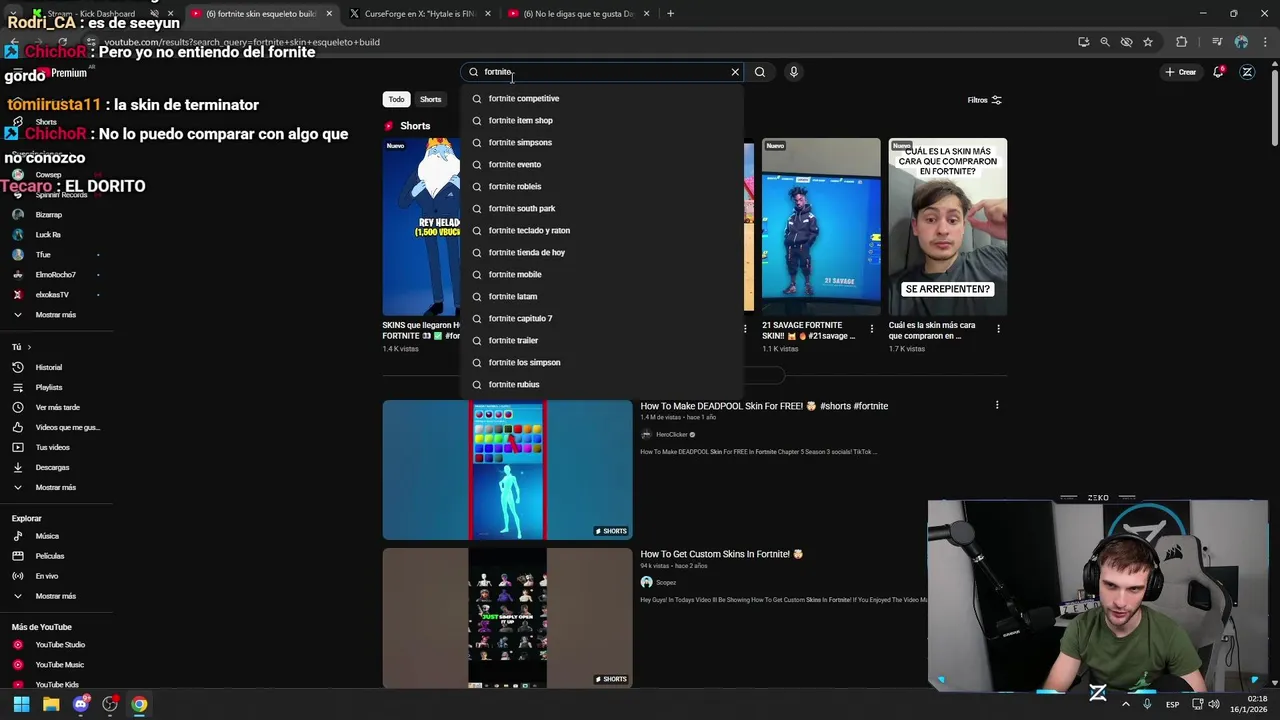Open Chrome media controls icon
The width and height of the screenshot is (1280, 720).
1217,42
